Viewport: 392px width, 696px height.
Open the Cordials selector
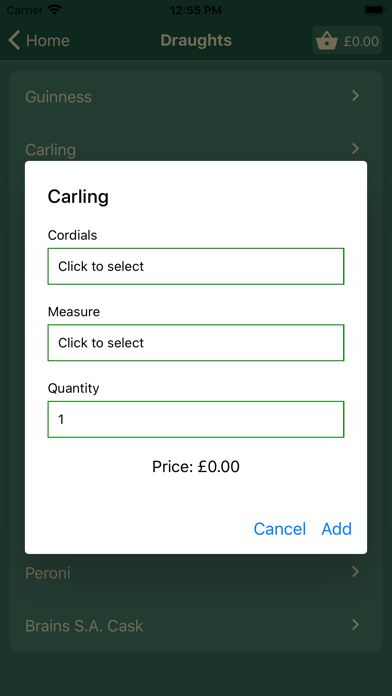point(196,266)
